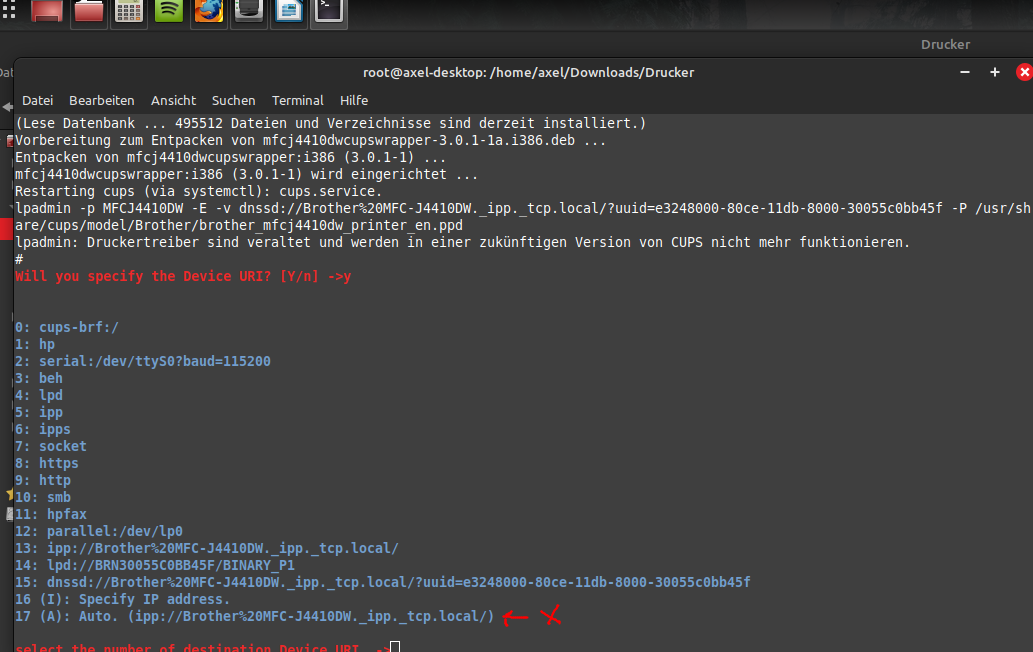This screenshot has height=652, width=1033.
Task: Click the line '3: beh'
Action: [39, 379]
